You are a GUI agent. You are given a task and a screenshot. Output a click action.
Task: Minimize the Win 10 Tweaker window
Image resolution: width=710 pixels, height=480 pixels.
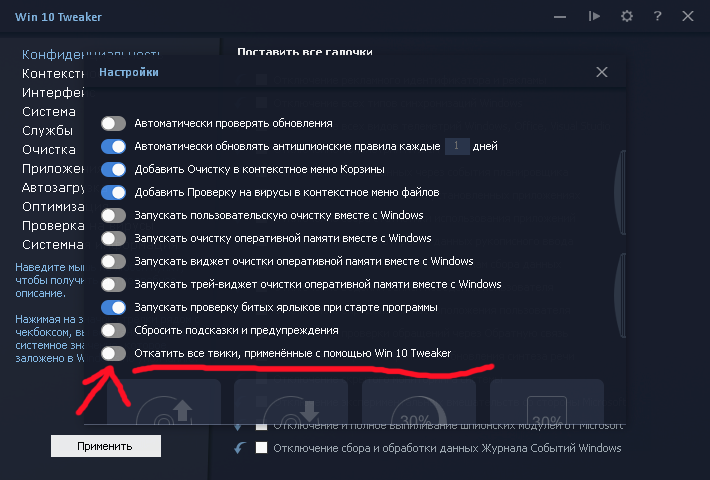(560, 17)
